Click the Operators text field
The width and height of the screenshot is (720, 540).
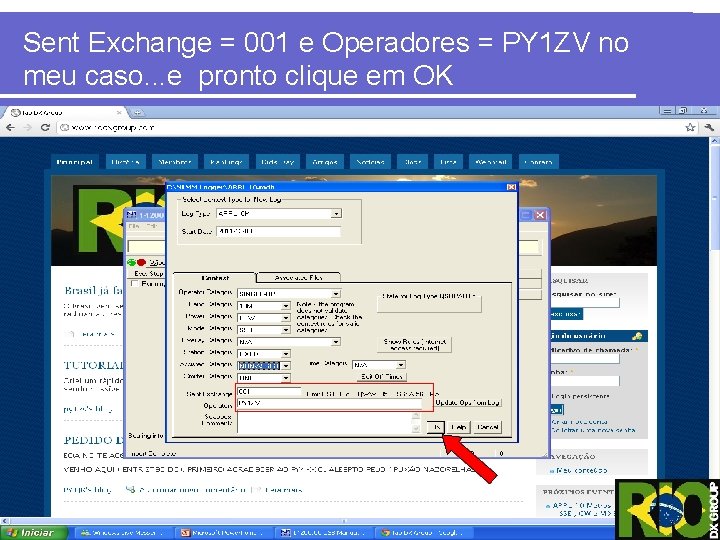(x=329, y=404)
